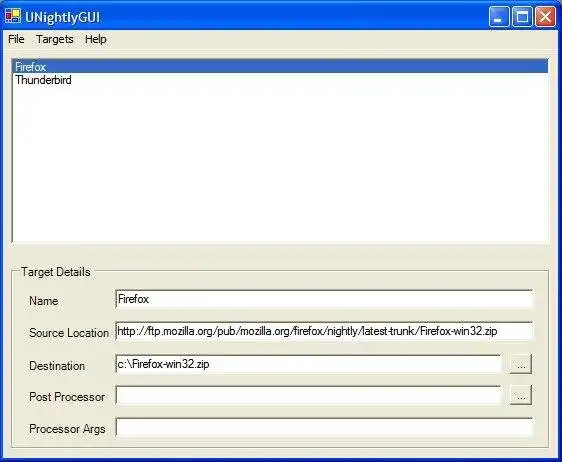The width and height of the screenshot is (562, 462).
Task: Open the Help menu
Action: [96, 39]
